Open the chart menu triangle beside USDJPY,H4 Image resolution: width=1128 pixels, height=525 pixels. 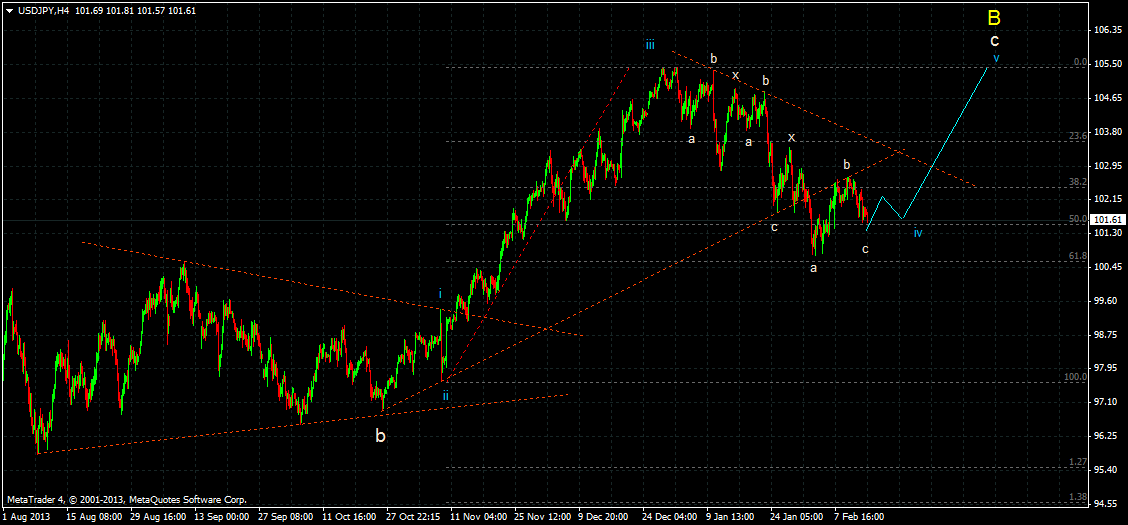point(9,12)
